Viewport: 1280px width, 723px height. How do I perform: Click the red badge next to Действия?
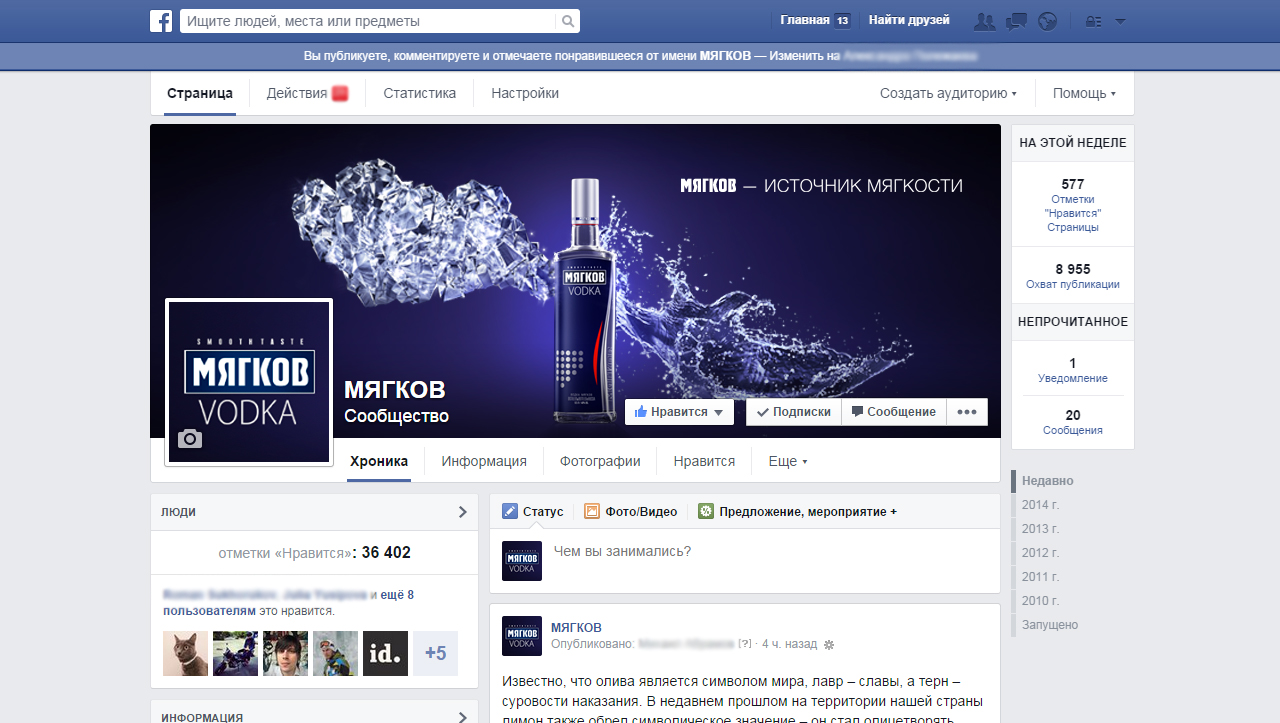click(x=340, y=94)
